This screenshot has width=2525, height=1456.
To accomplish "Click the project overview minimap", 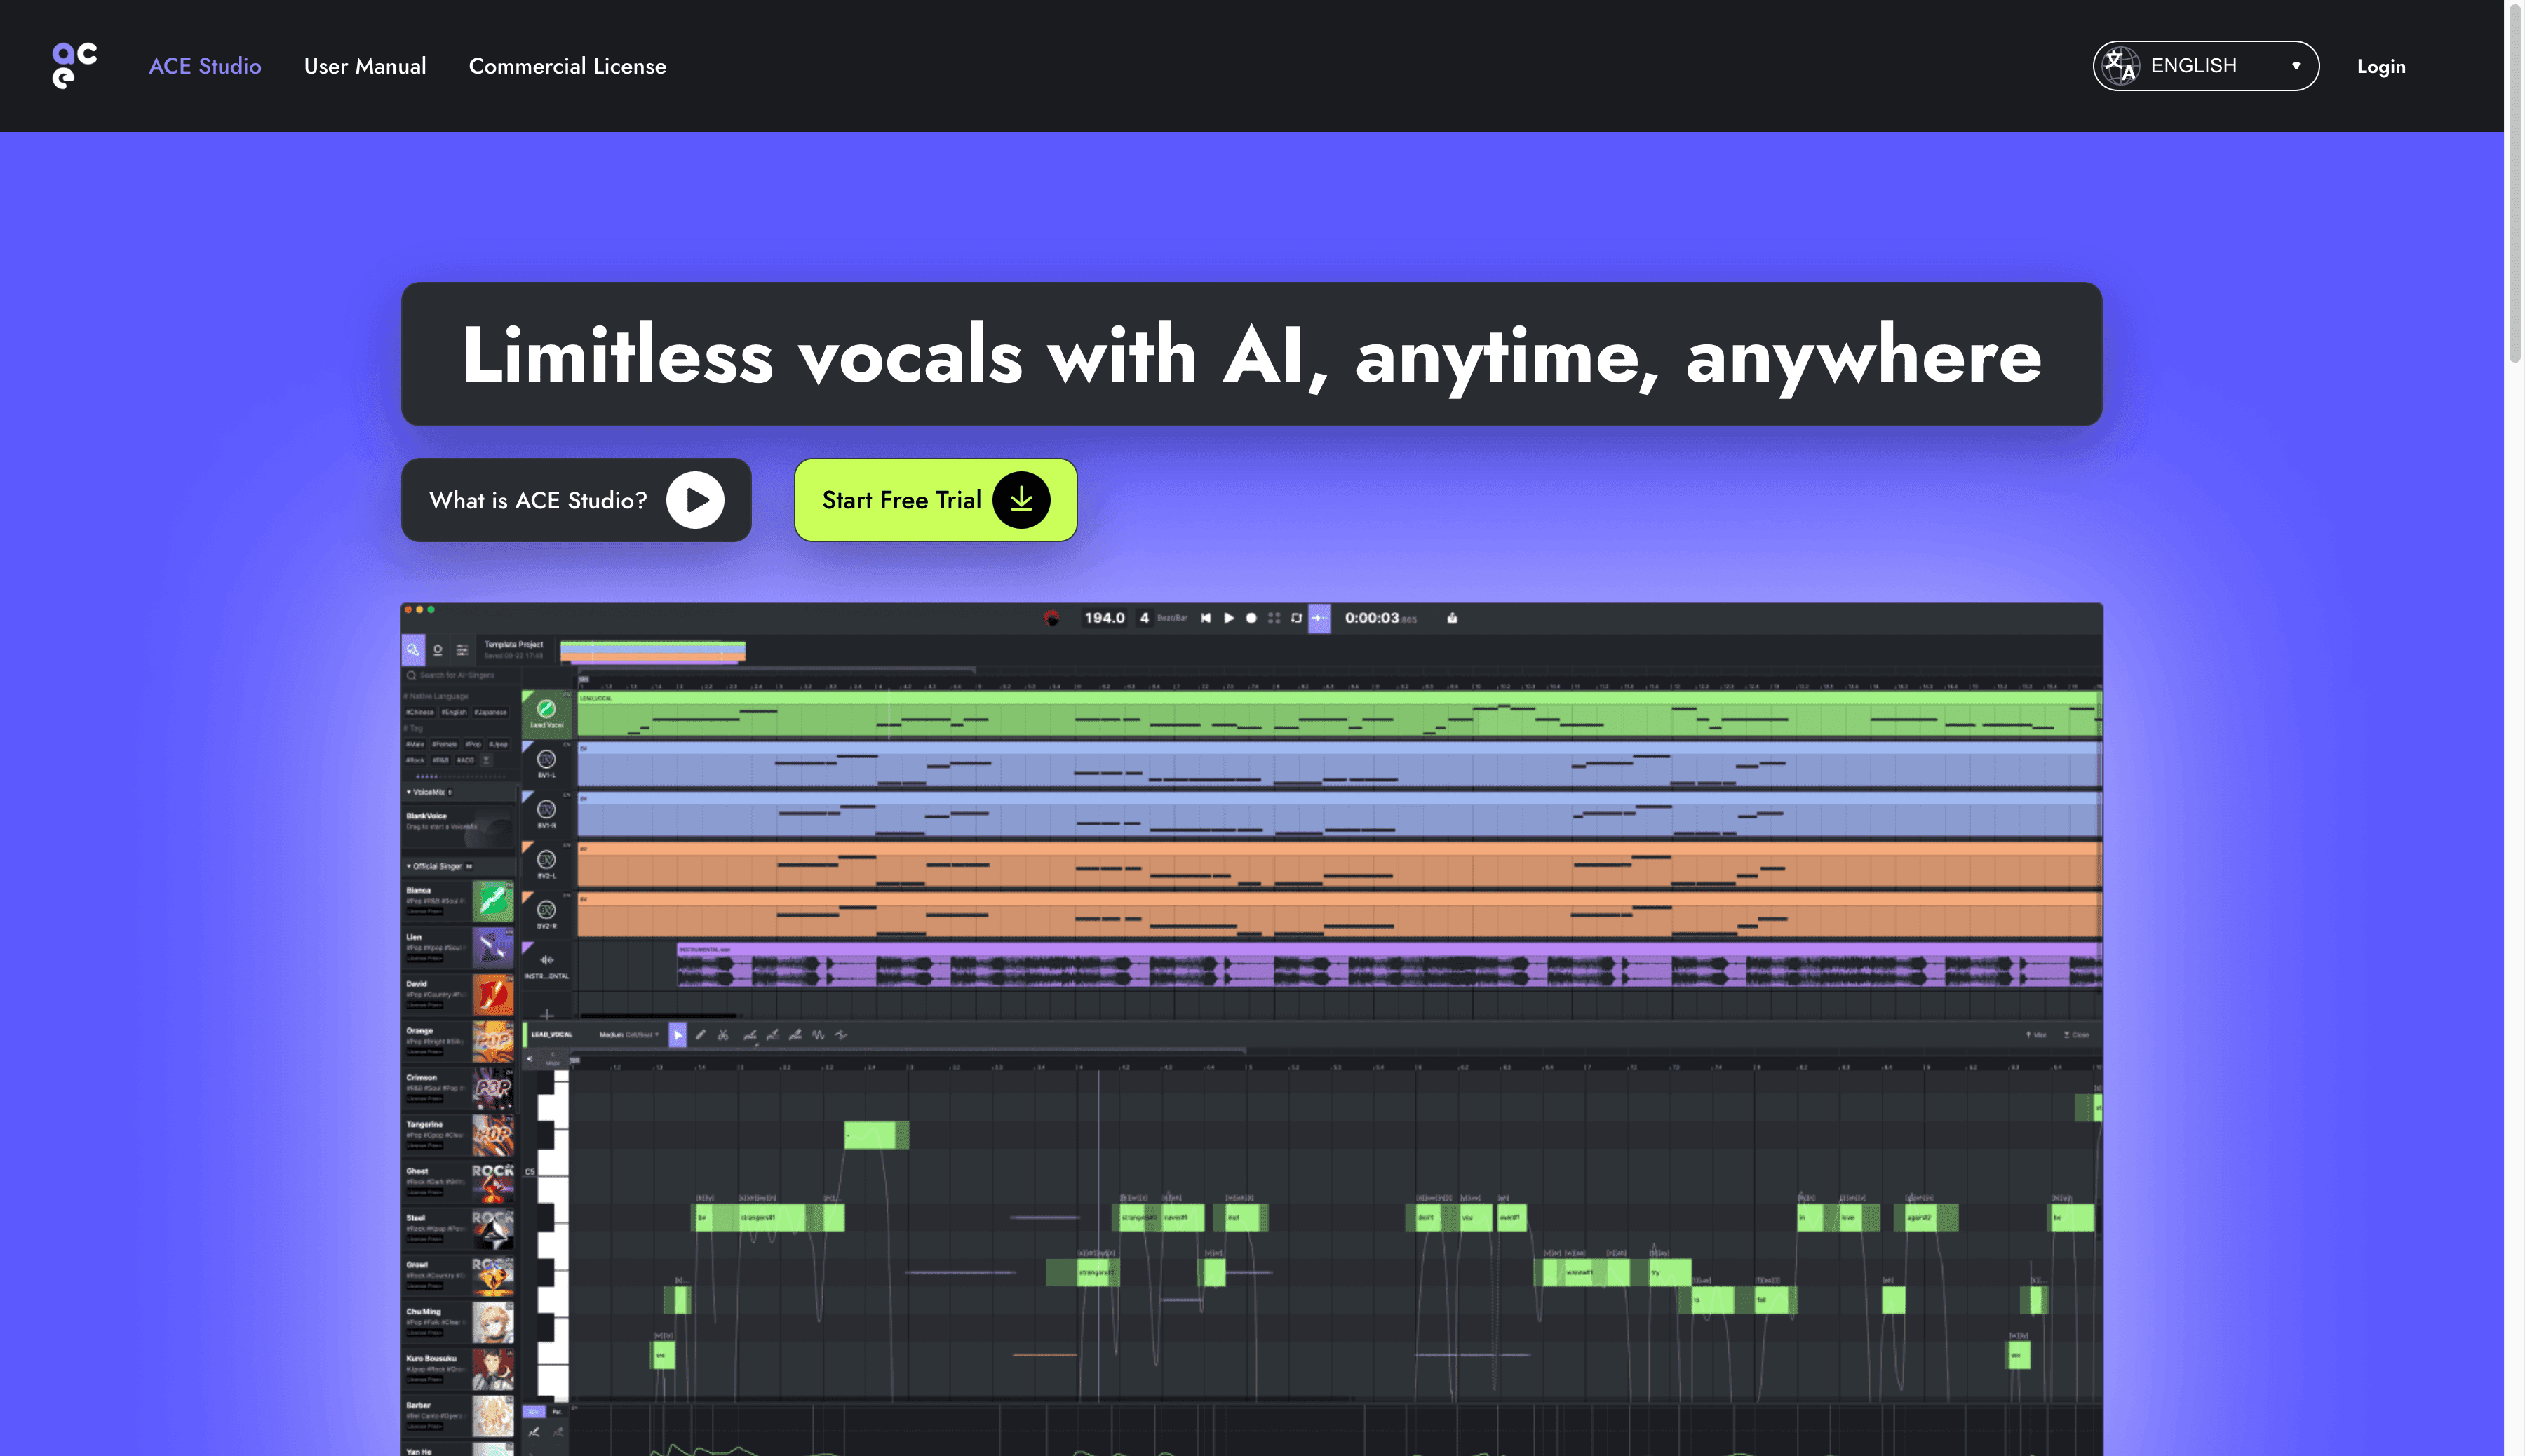I will point(653,652).
